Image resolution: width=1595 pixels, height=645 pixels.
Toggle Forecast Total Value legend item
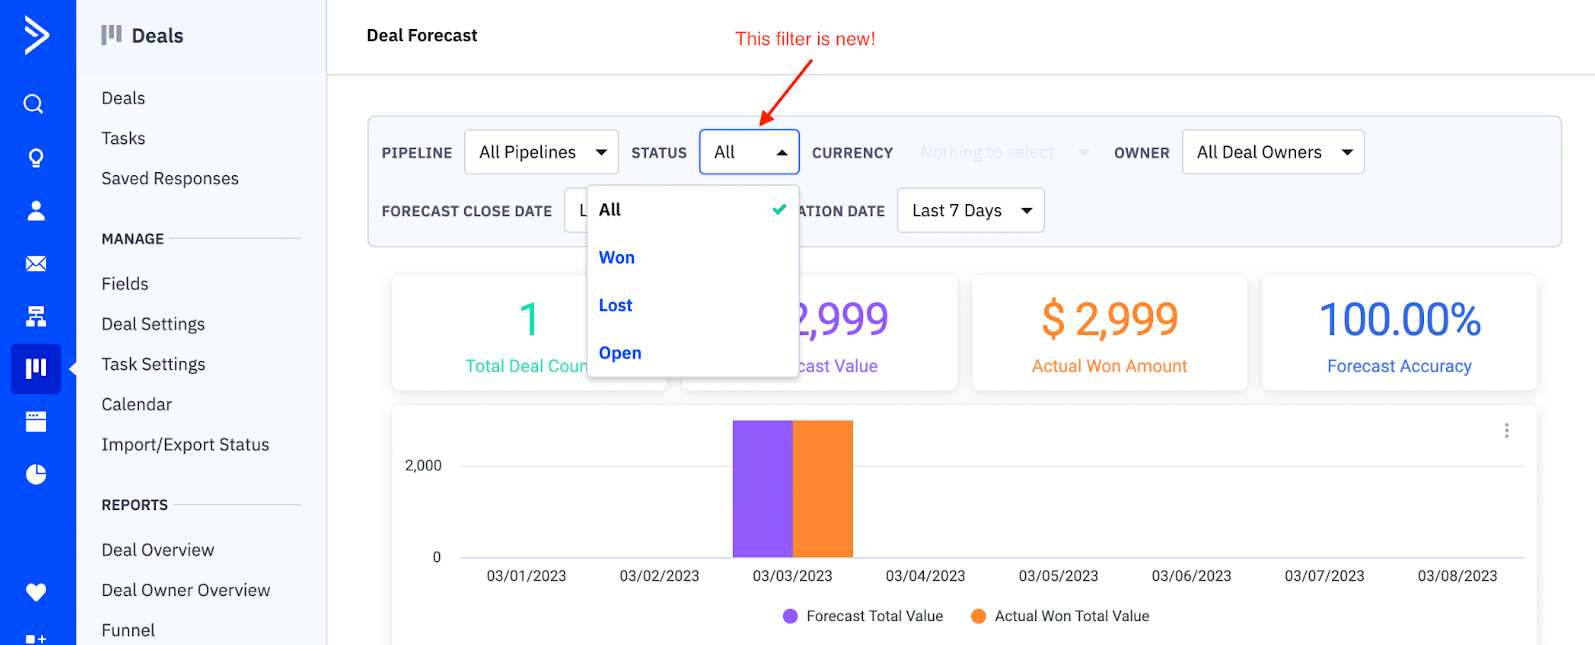(x=863, y=616)
